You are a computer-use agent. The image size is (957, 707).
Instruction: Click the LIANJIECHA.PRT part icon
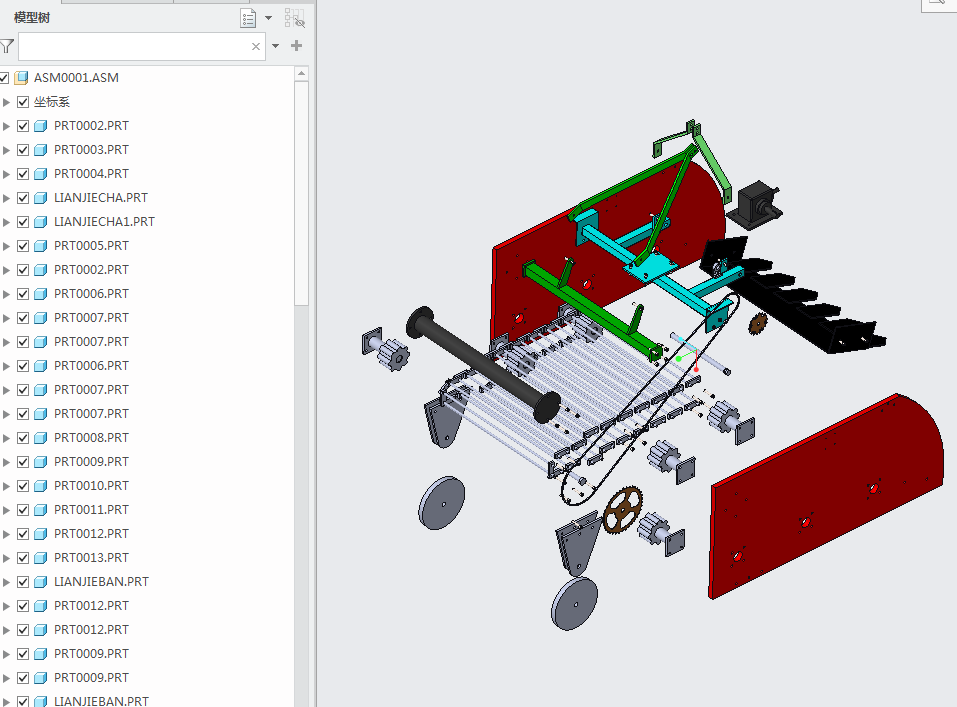[41, 198]
